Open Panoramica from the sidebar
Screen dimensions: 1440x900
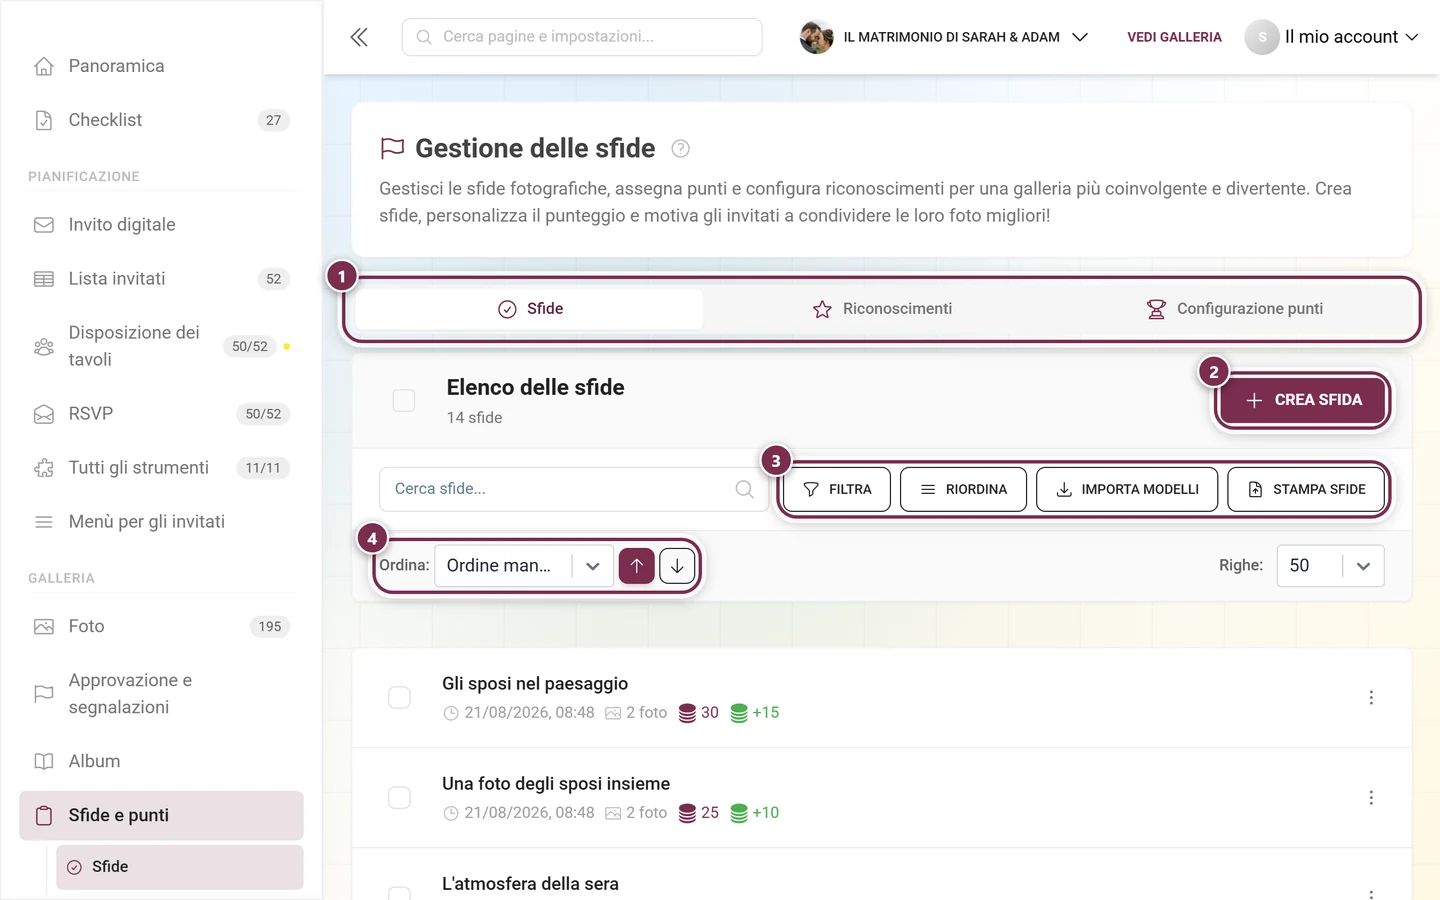(161, 66)
